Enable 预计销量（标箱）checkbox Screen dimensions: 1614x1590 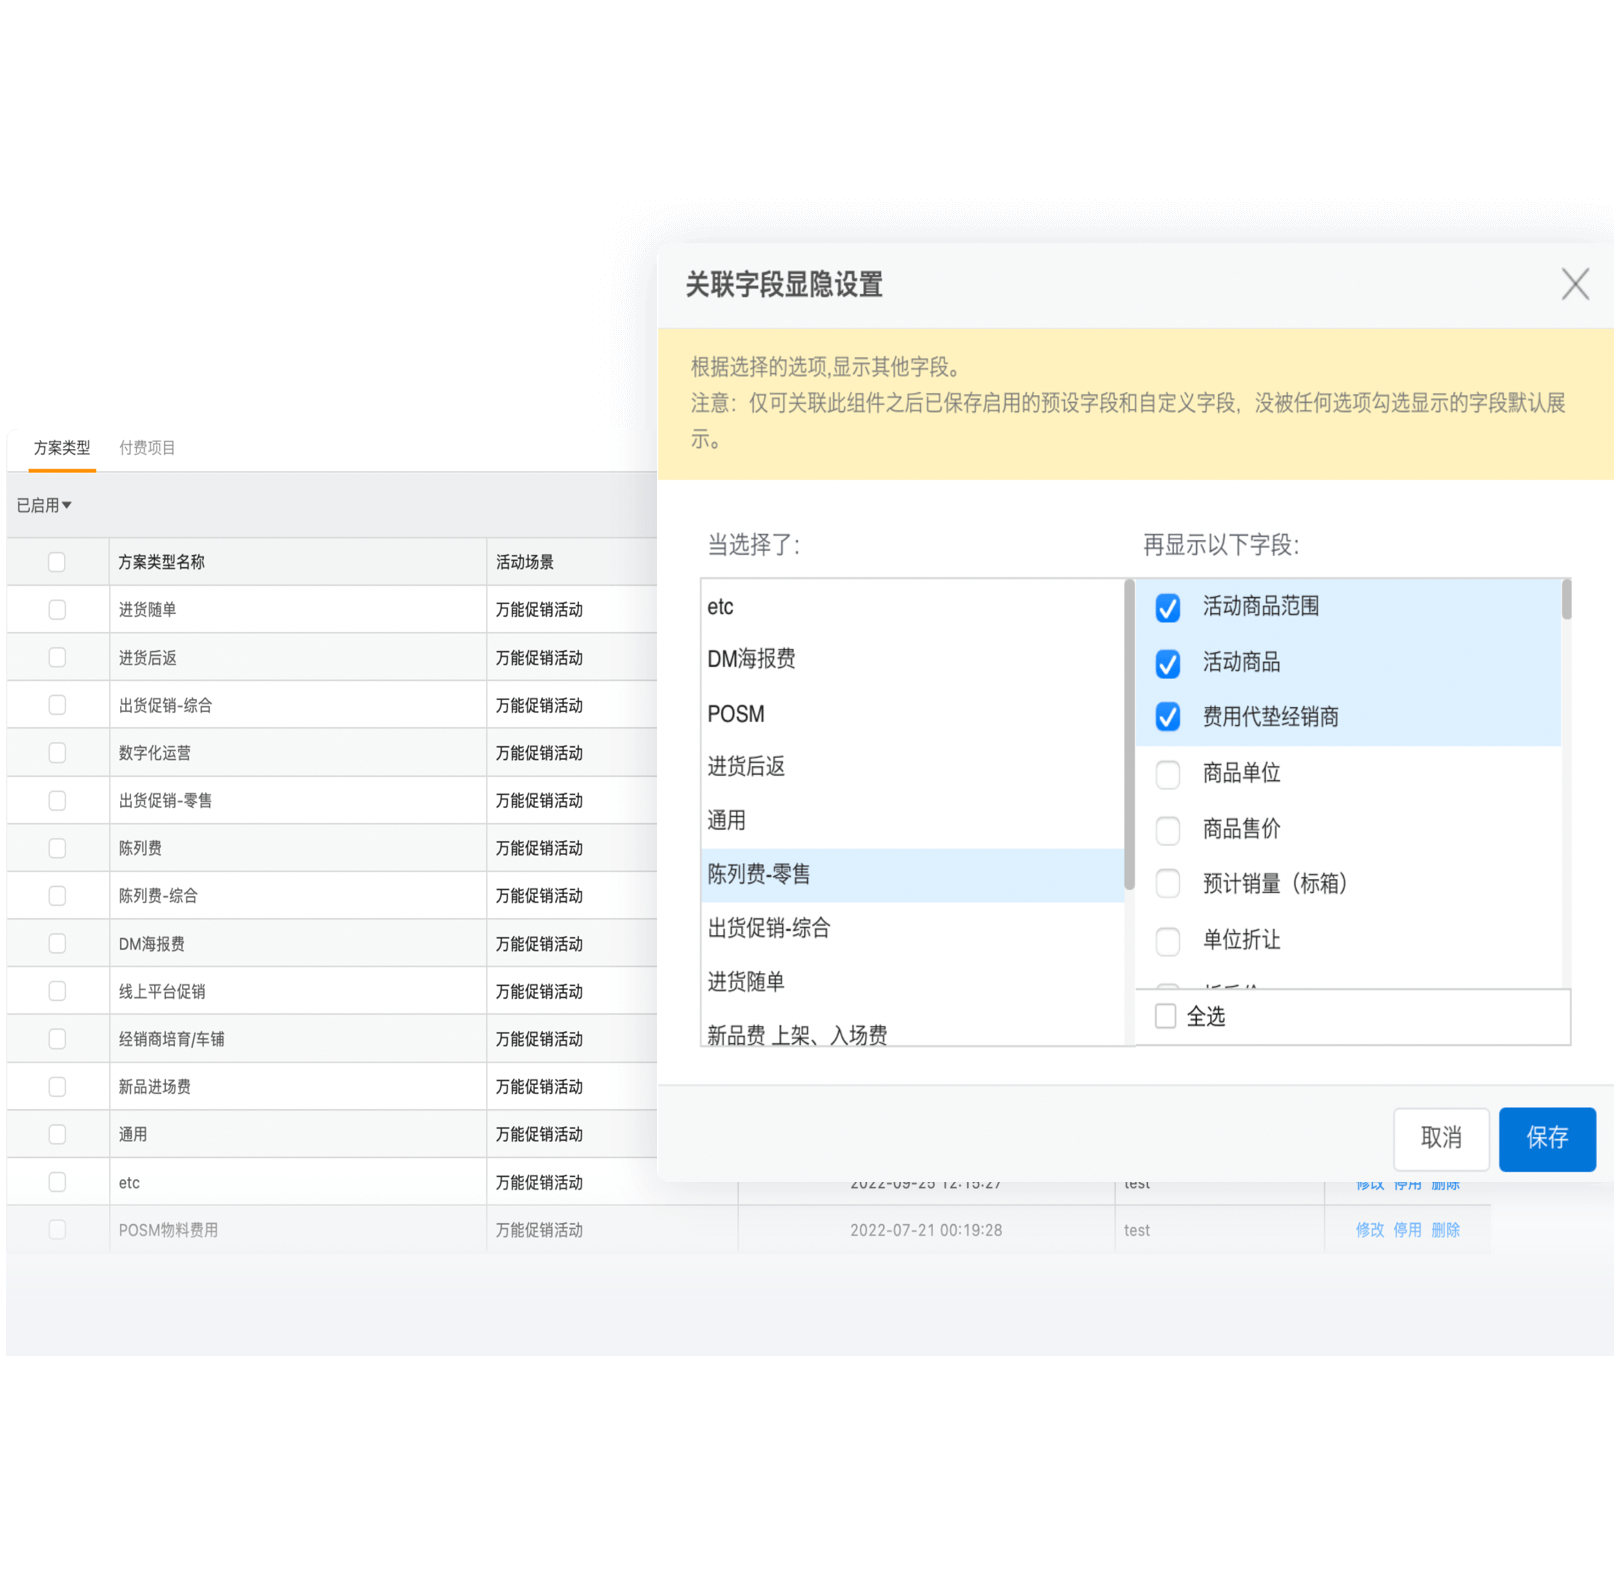point(1167,884)
